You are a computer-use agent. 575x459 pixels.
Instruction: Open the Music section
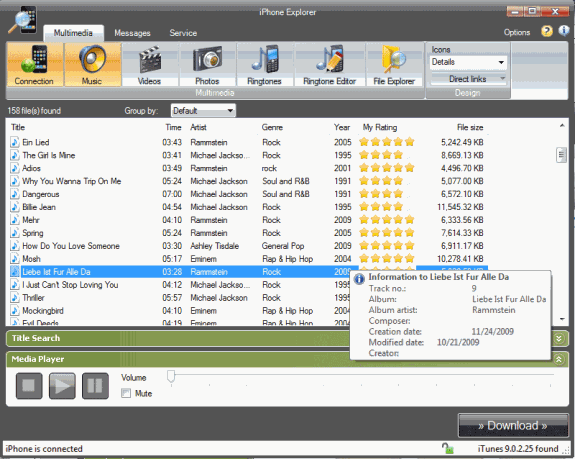(x=92, y=65)
